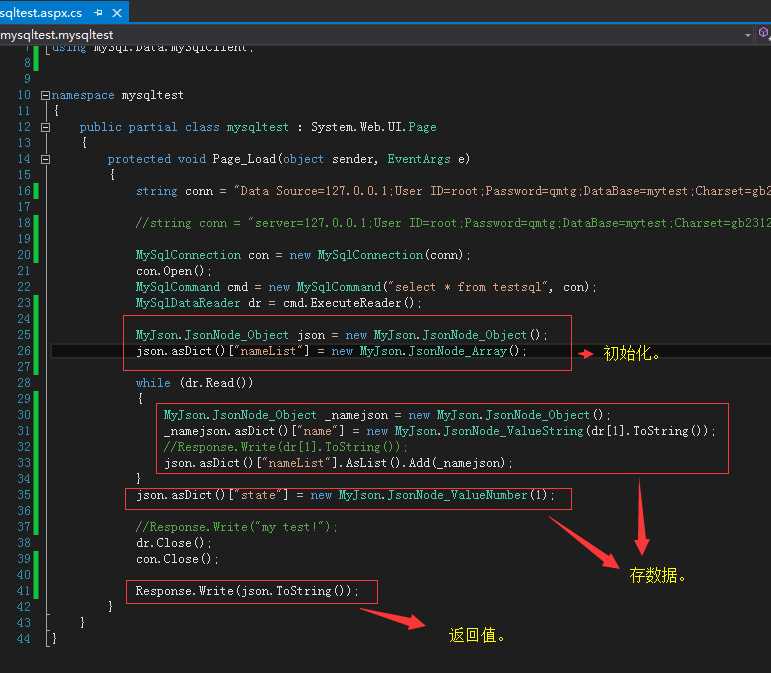Click 'json.asDict()["state"]' assignment line
Image resolution: width=771 pixels, height=673 pixels.
click(346, 495)
